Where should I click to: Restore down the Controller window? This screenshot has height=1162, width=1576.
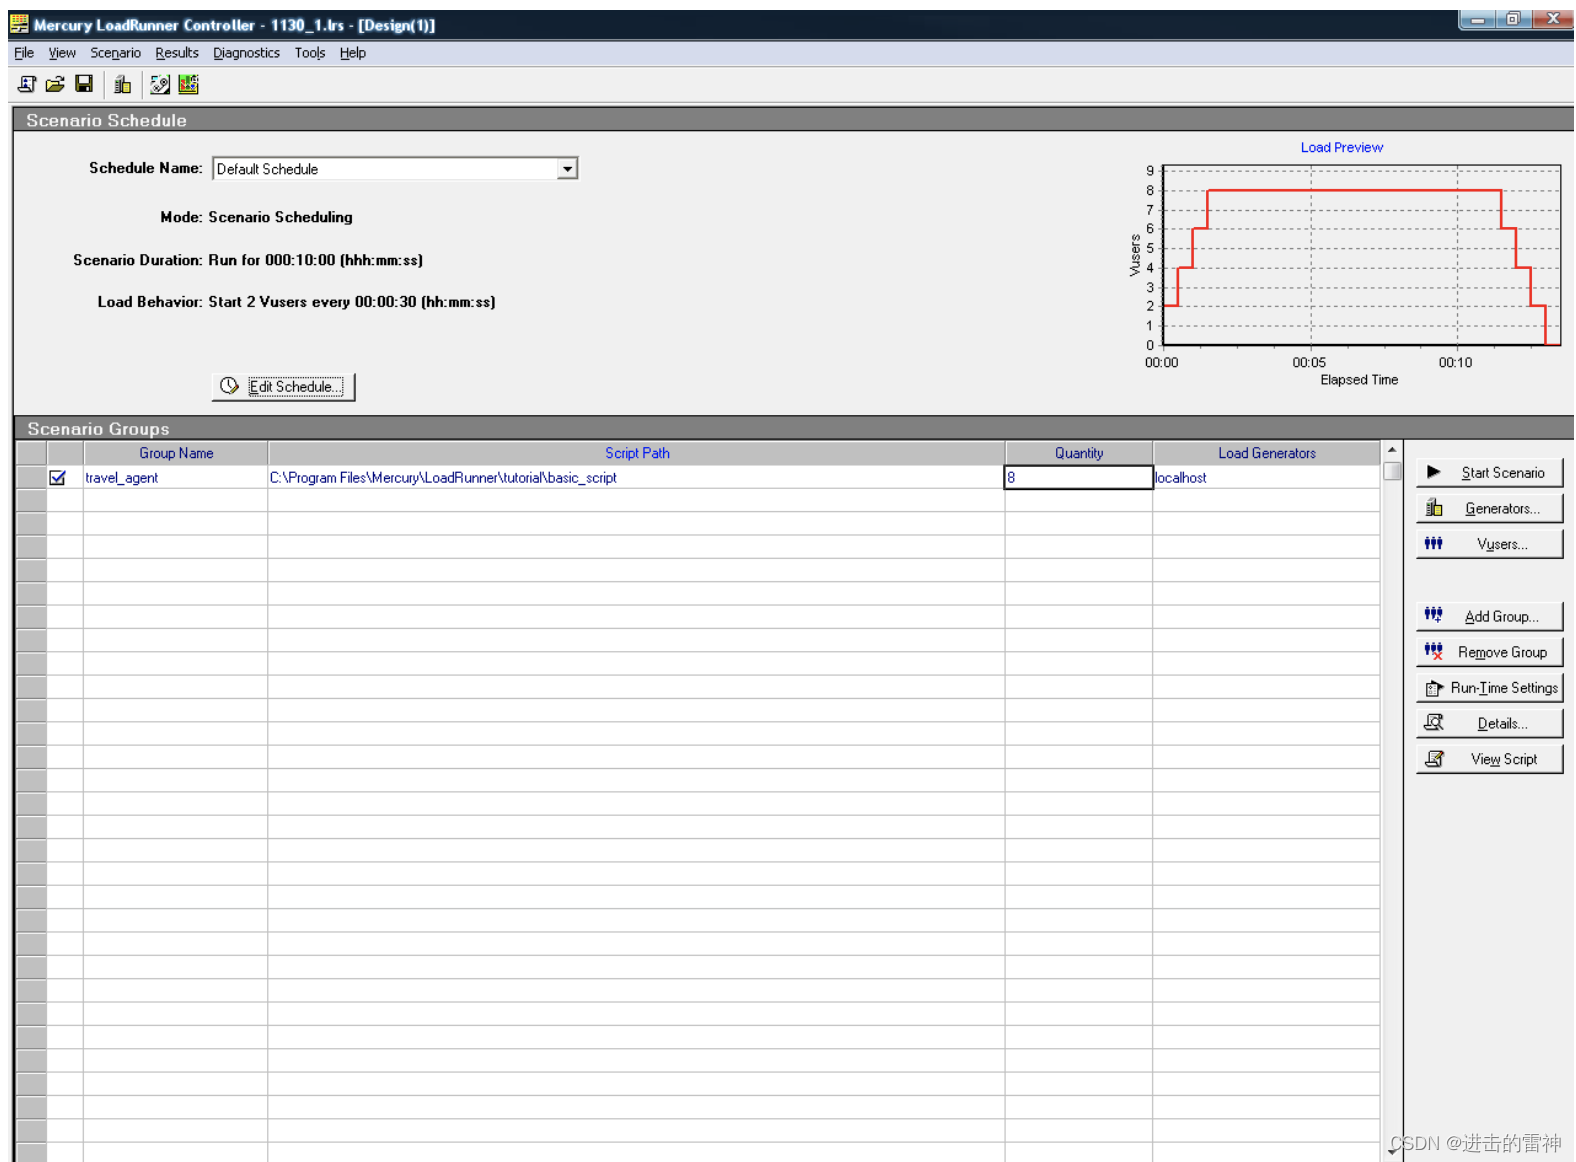pyautogui.click(x=1513, y=19)
